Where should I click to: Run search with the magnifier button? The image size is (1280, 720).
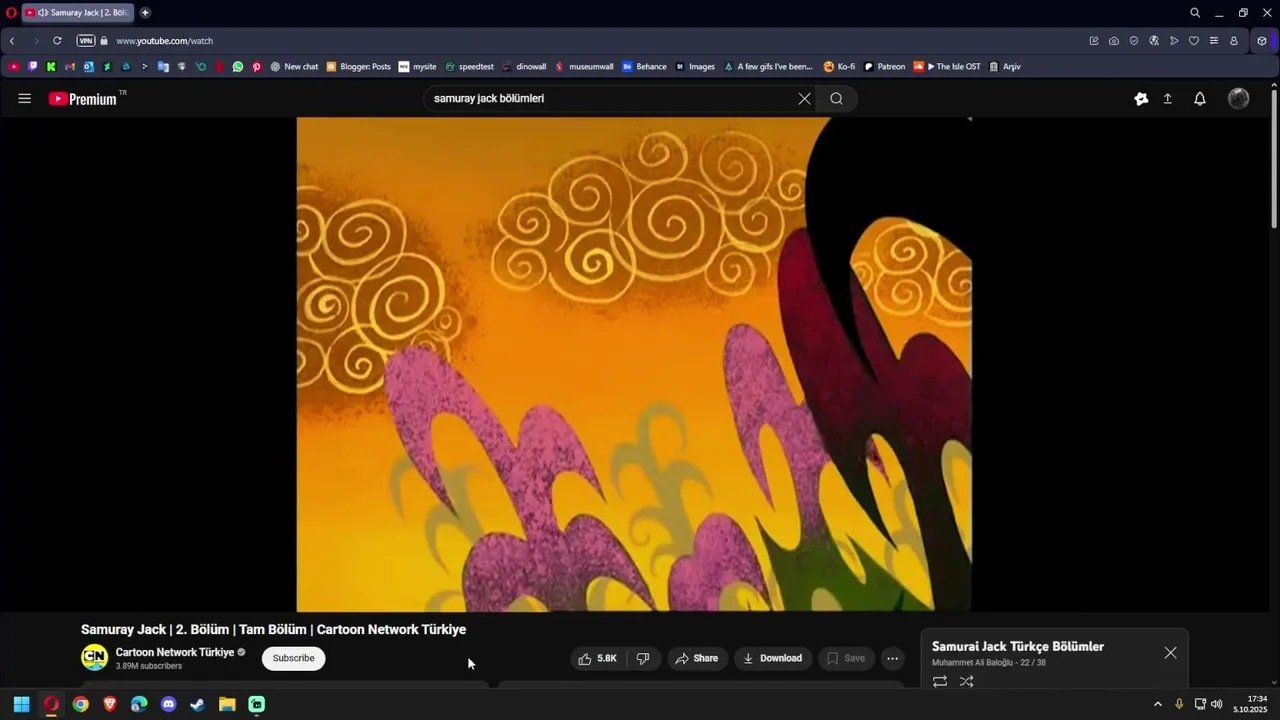(x=837, y=99)
